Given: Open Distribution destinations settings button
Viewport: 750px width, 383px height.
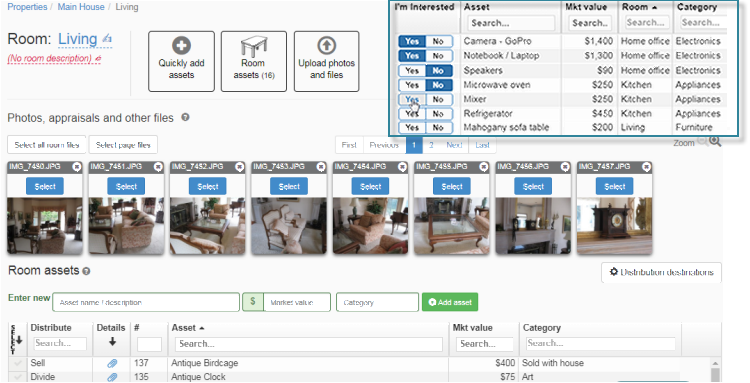Looking at the screenshot, I should click(661, 272).
